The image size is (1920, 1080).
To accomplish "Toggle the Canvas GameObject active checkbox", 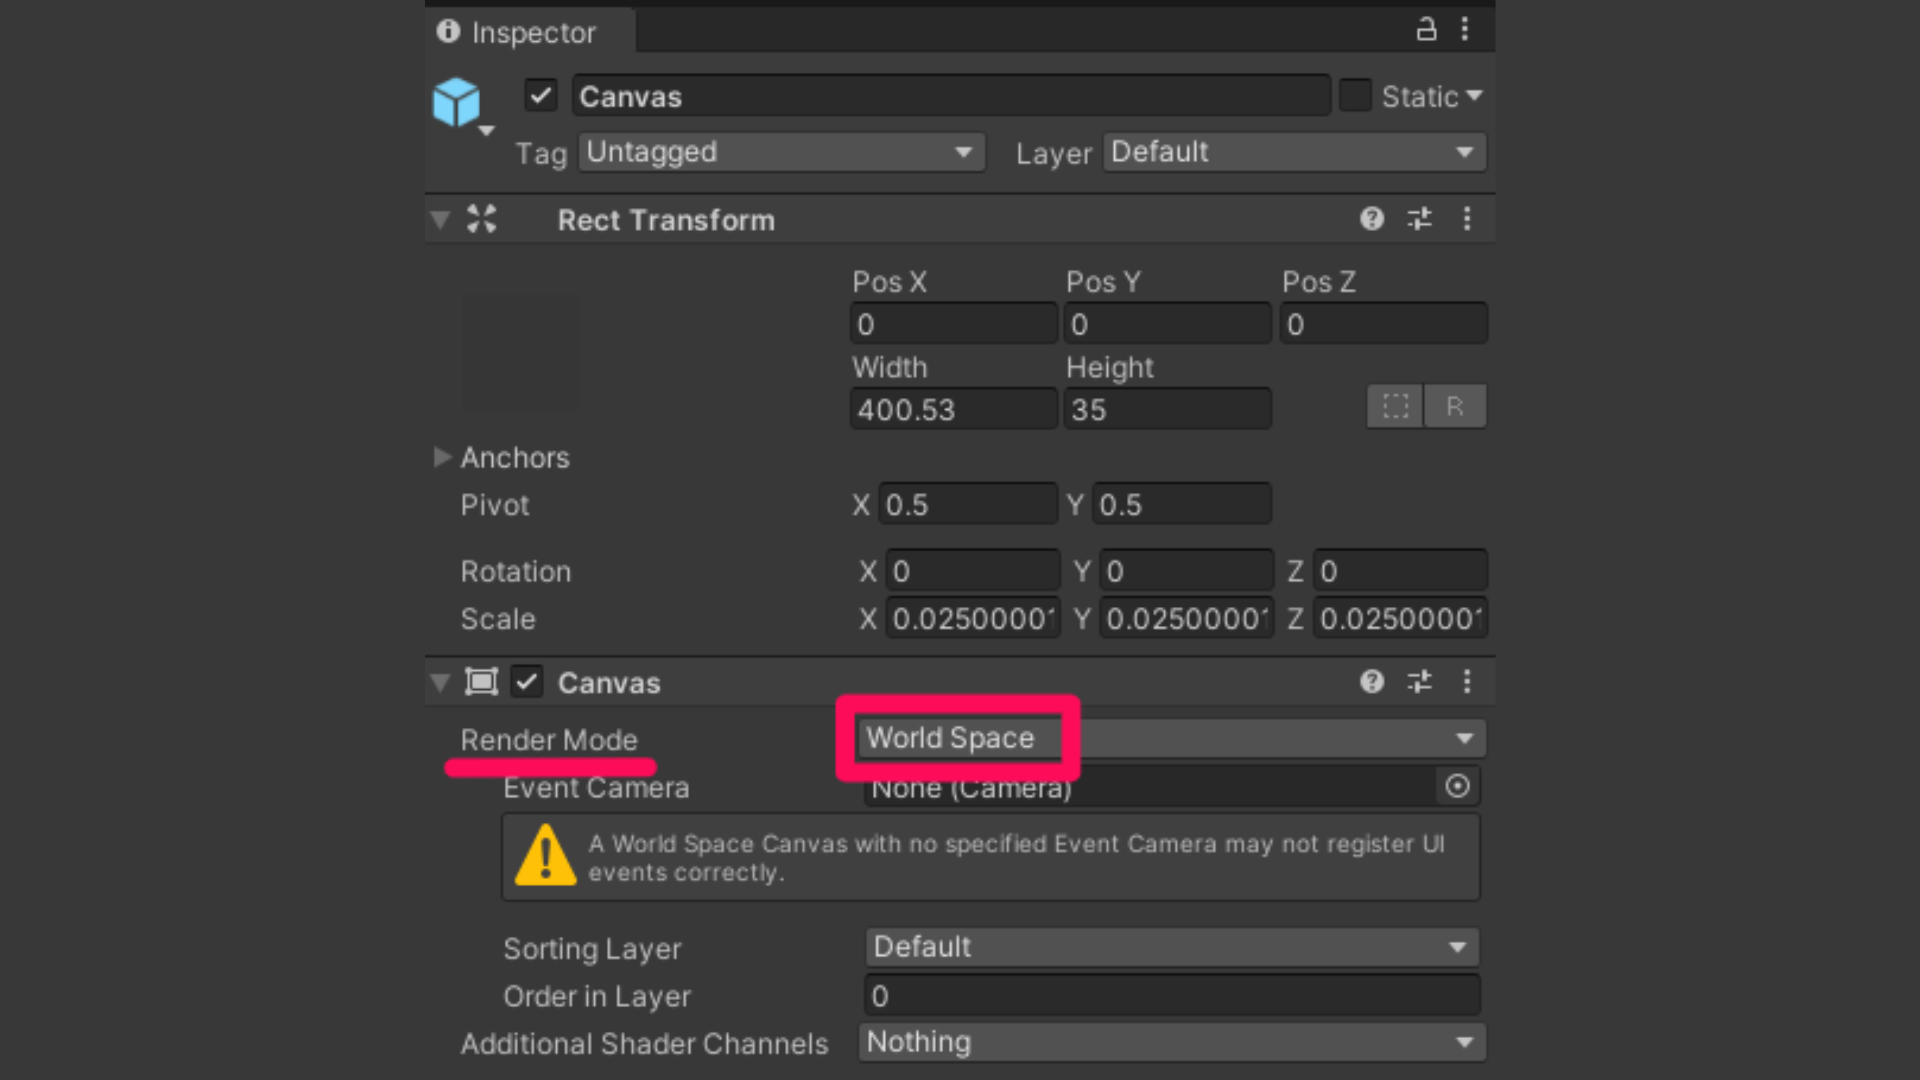I will (541, 96).
